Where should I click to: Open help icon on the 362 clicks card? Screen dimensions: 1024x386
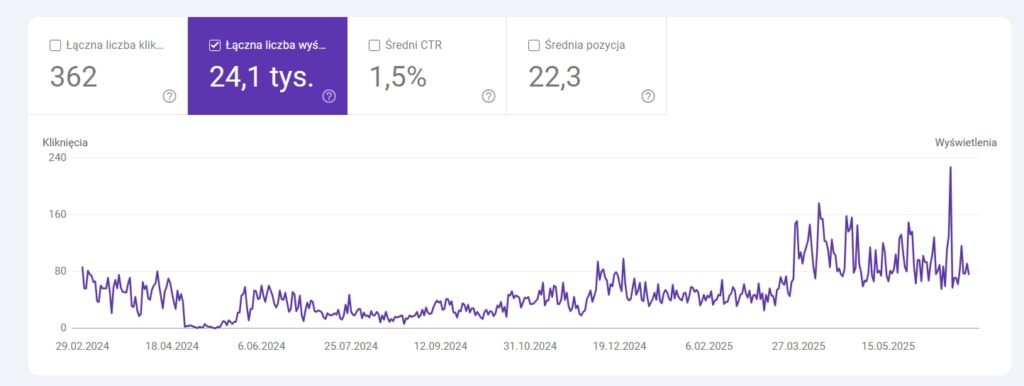pyautogui.click(x=169, y=97)
